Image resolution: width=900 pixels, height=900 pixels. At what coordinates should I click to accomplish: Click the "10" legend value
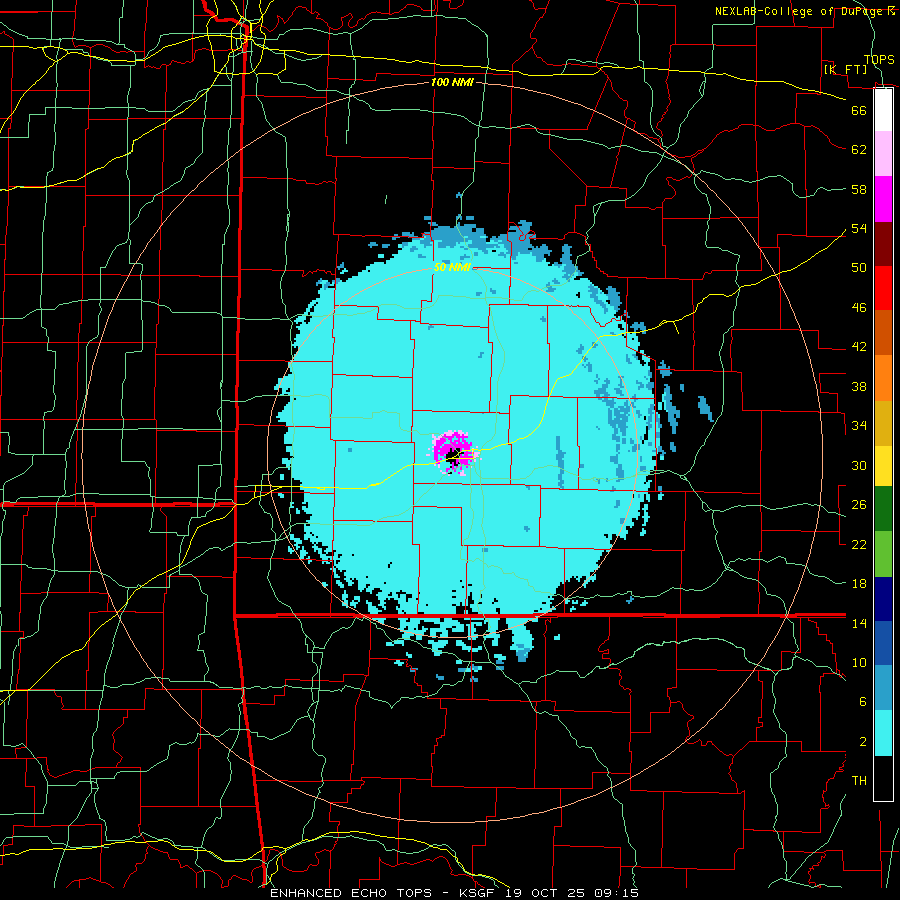click(x=859, y=662)
